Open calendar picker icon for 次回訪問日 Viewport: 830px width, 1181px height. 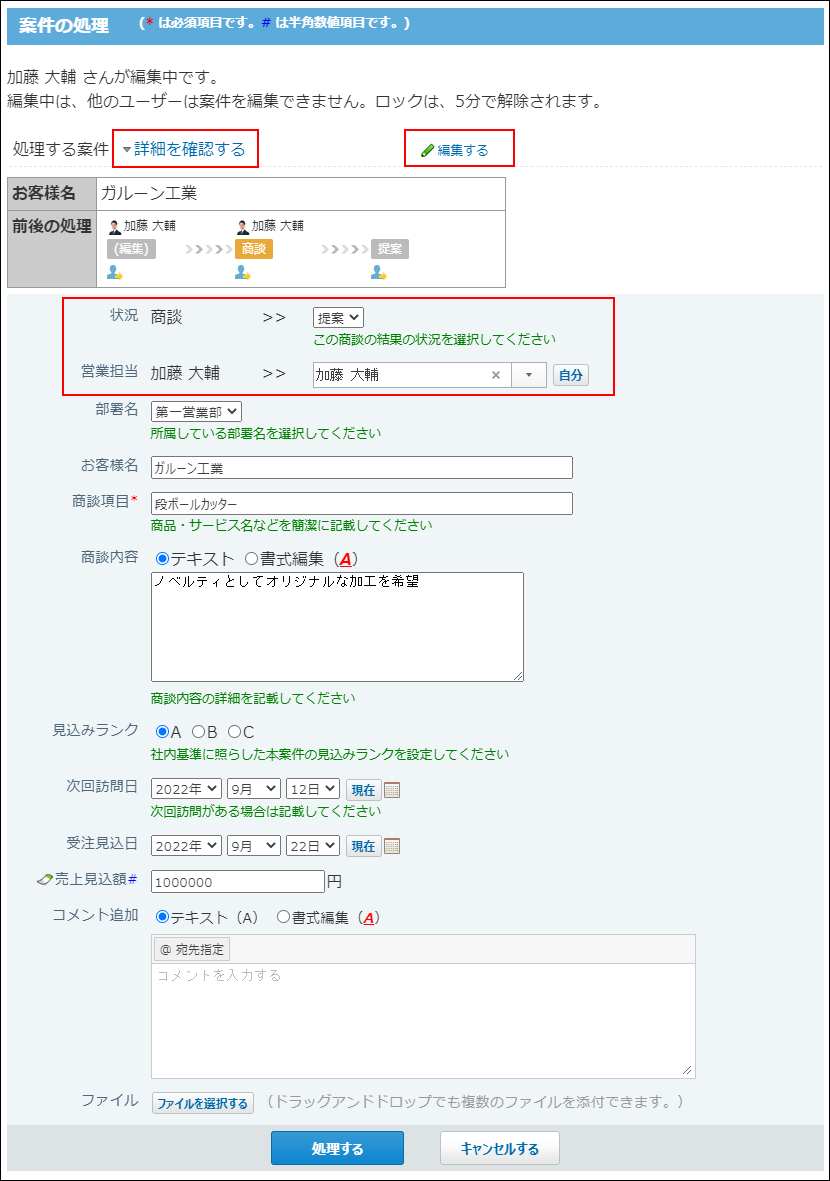(392, 790)
